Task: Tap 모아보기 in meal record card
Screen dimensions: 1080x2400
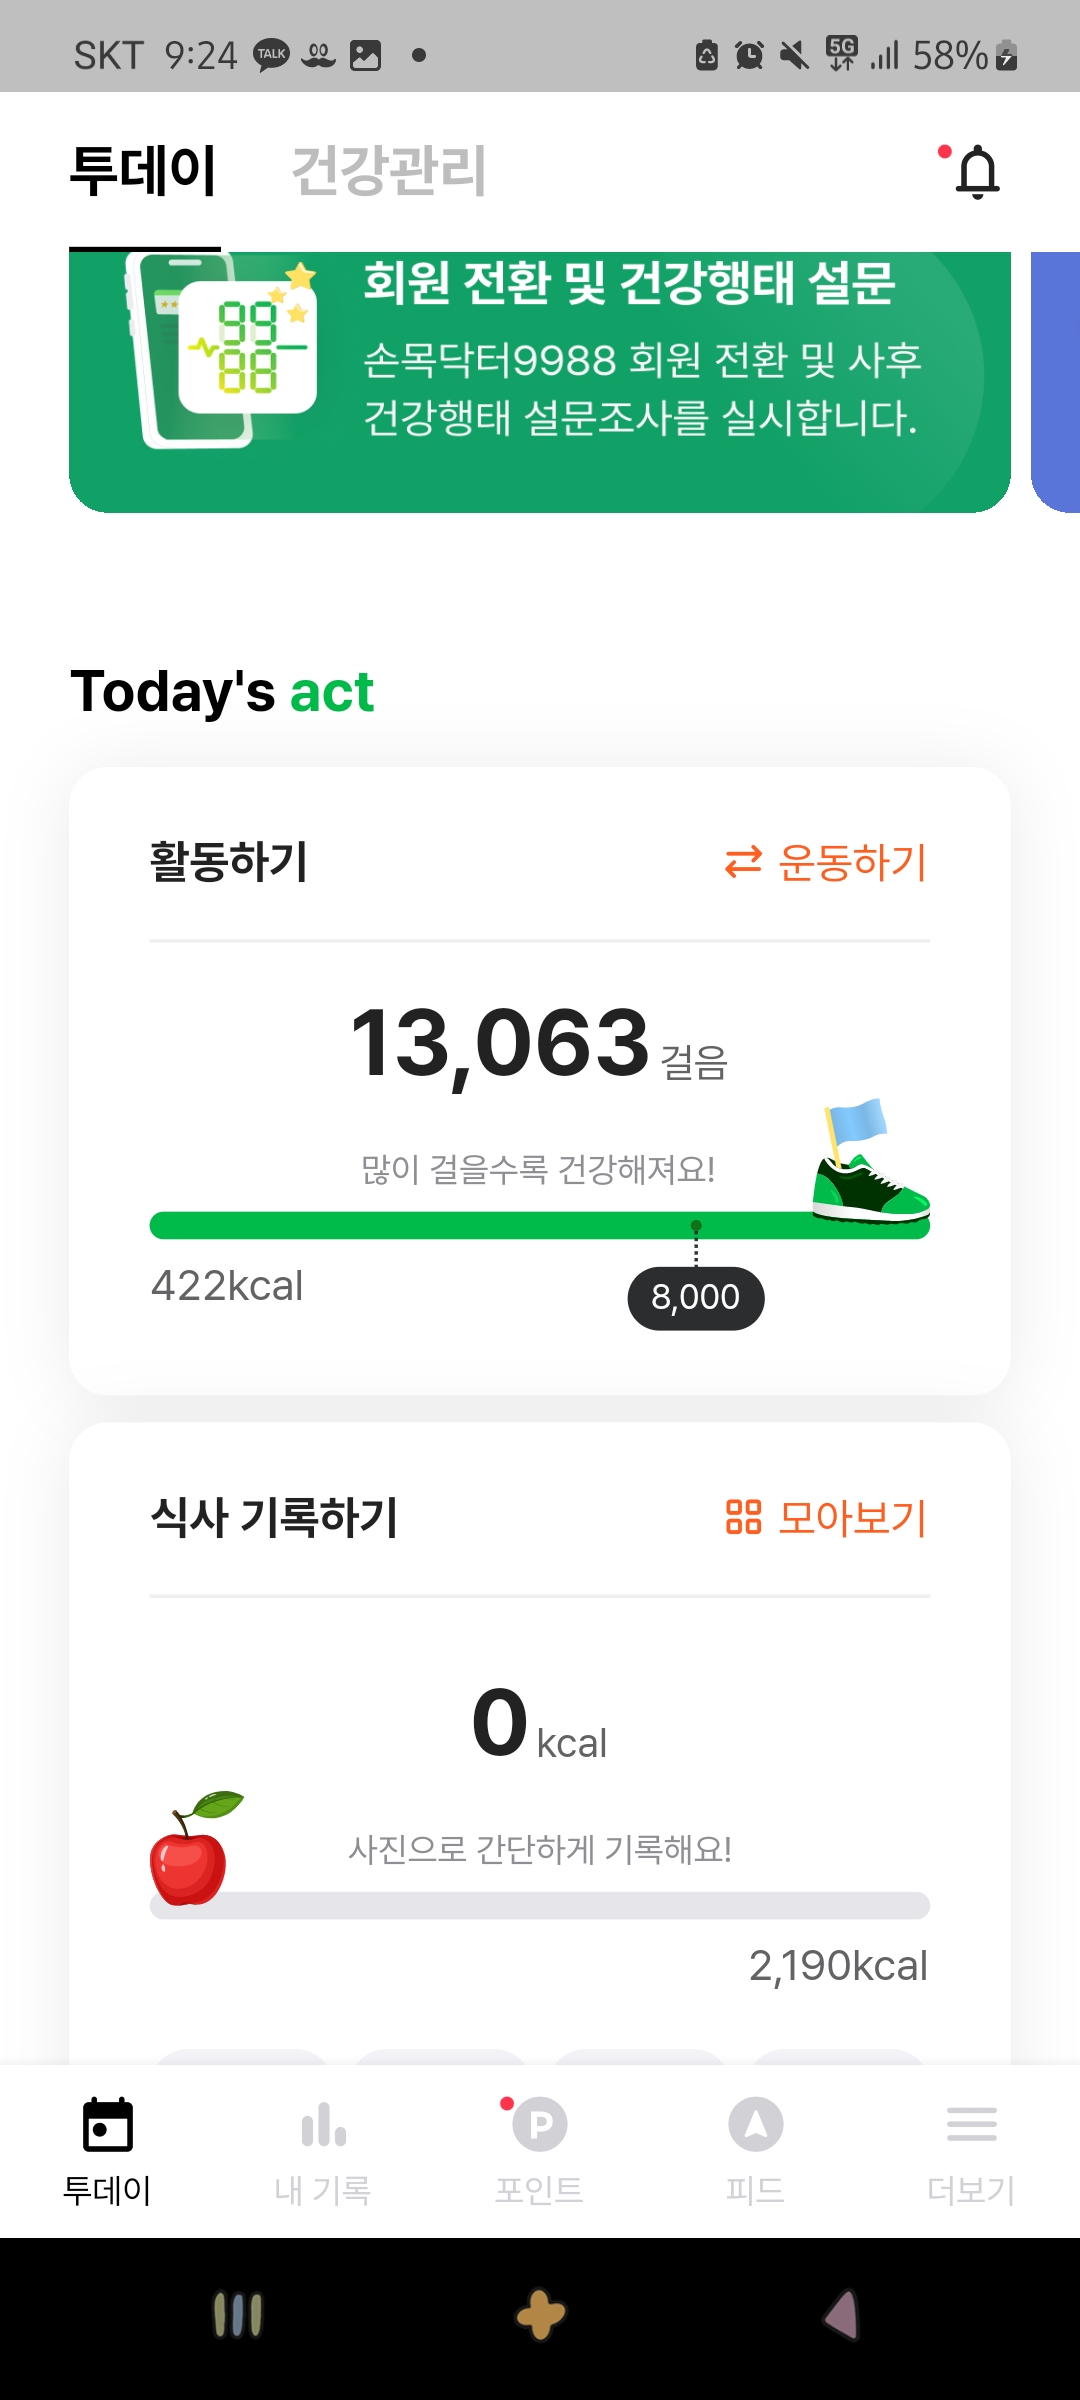Action: click(x=826, y=1517)
